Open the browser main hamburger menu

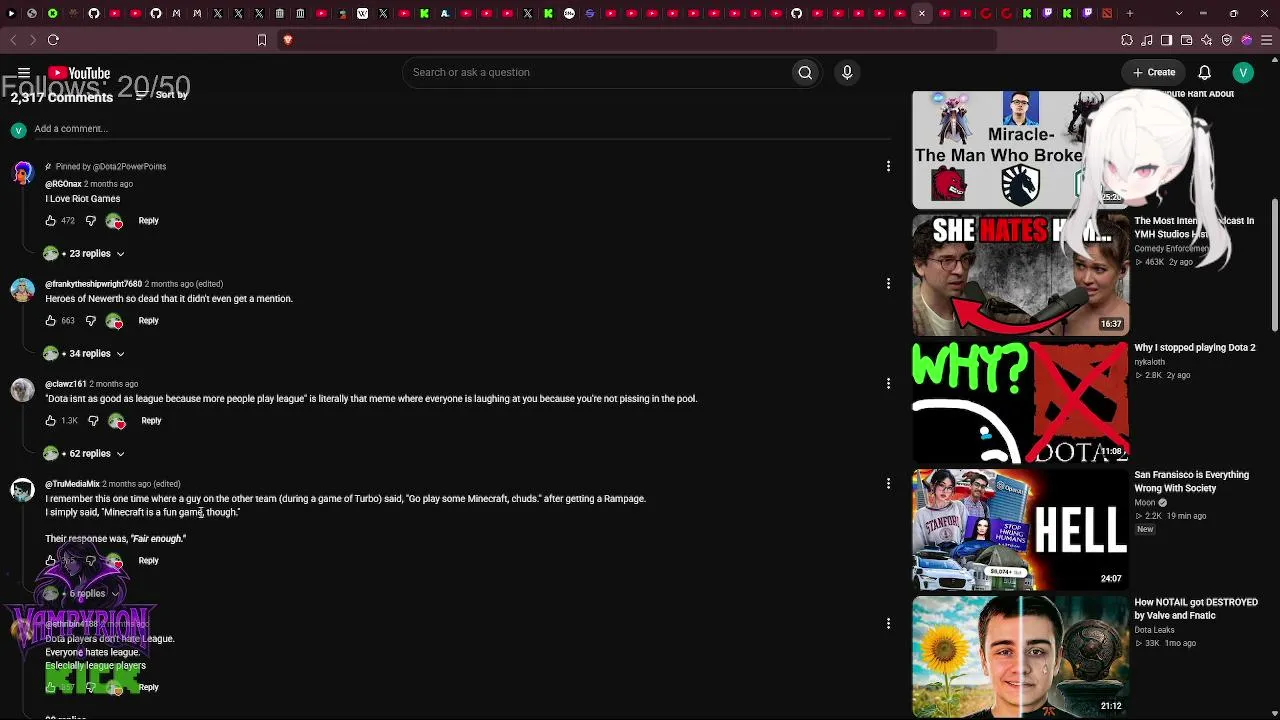[x=1267, y=40]
